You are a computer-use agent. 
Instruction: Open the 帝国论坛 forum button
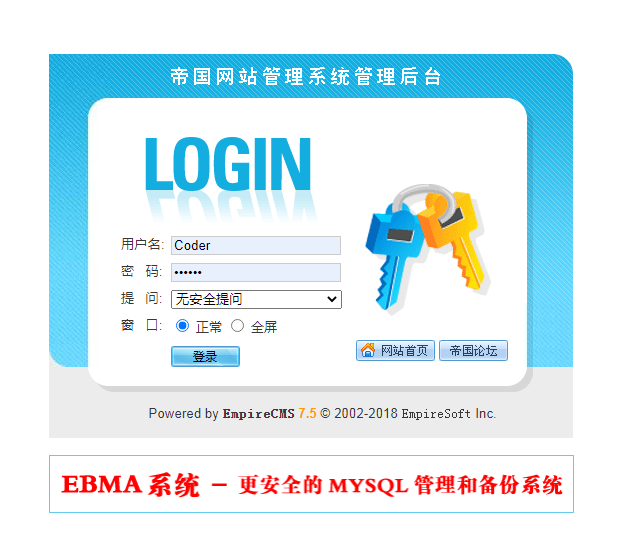tap(473, 350)
